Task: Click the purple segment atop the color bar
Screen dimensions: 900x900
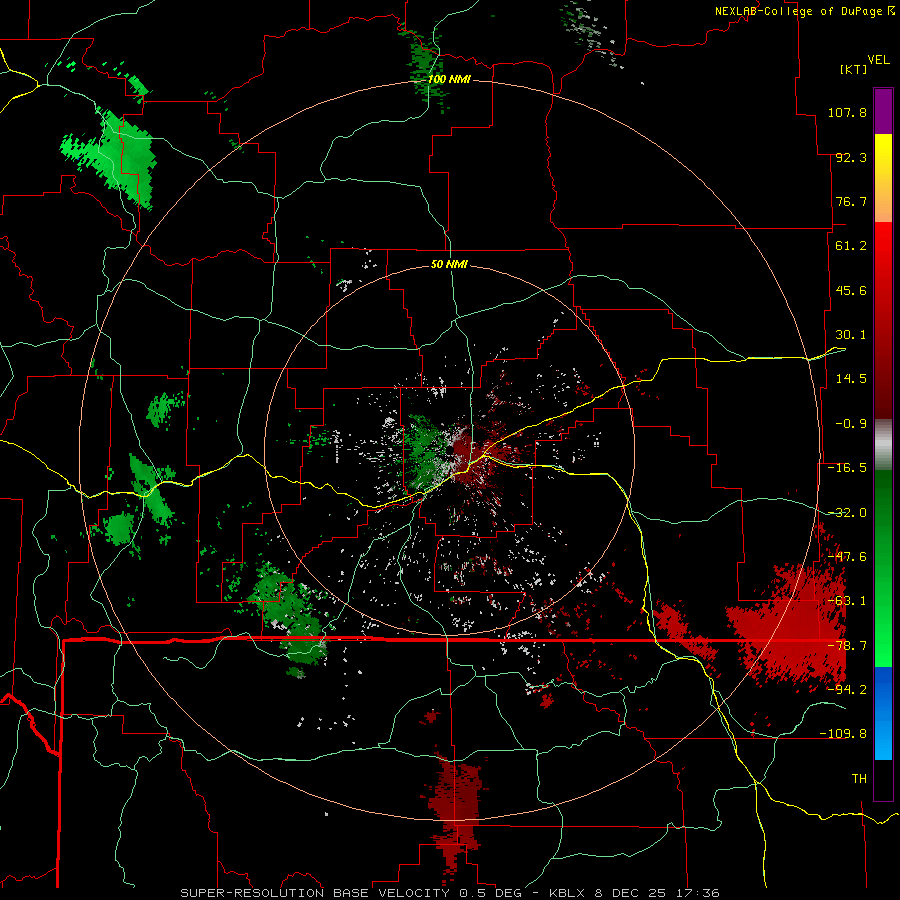Action: tap(883, 111)
